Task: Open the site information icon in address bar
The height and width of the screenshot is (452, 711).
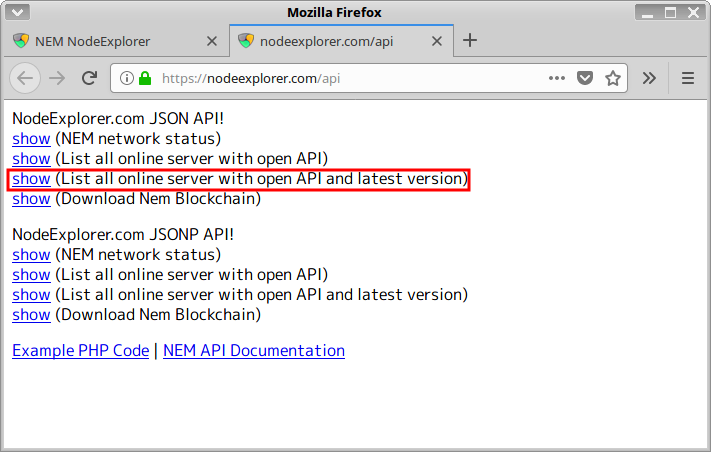Action: click(127, 78)
